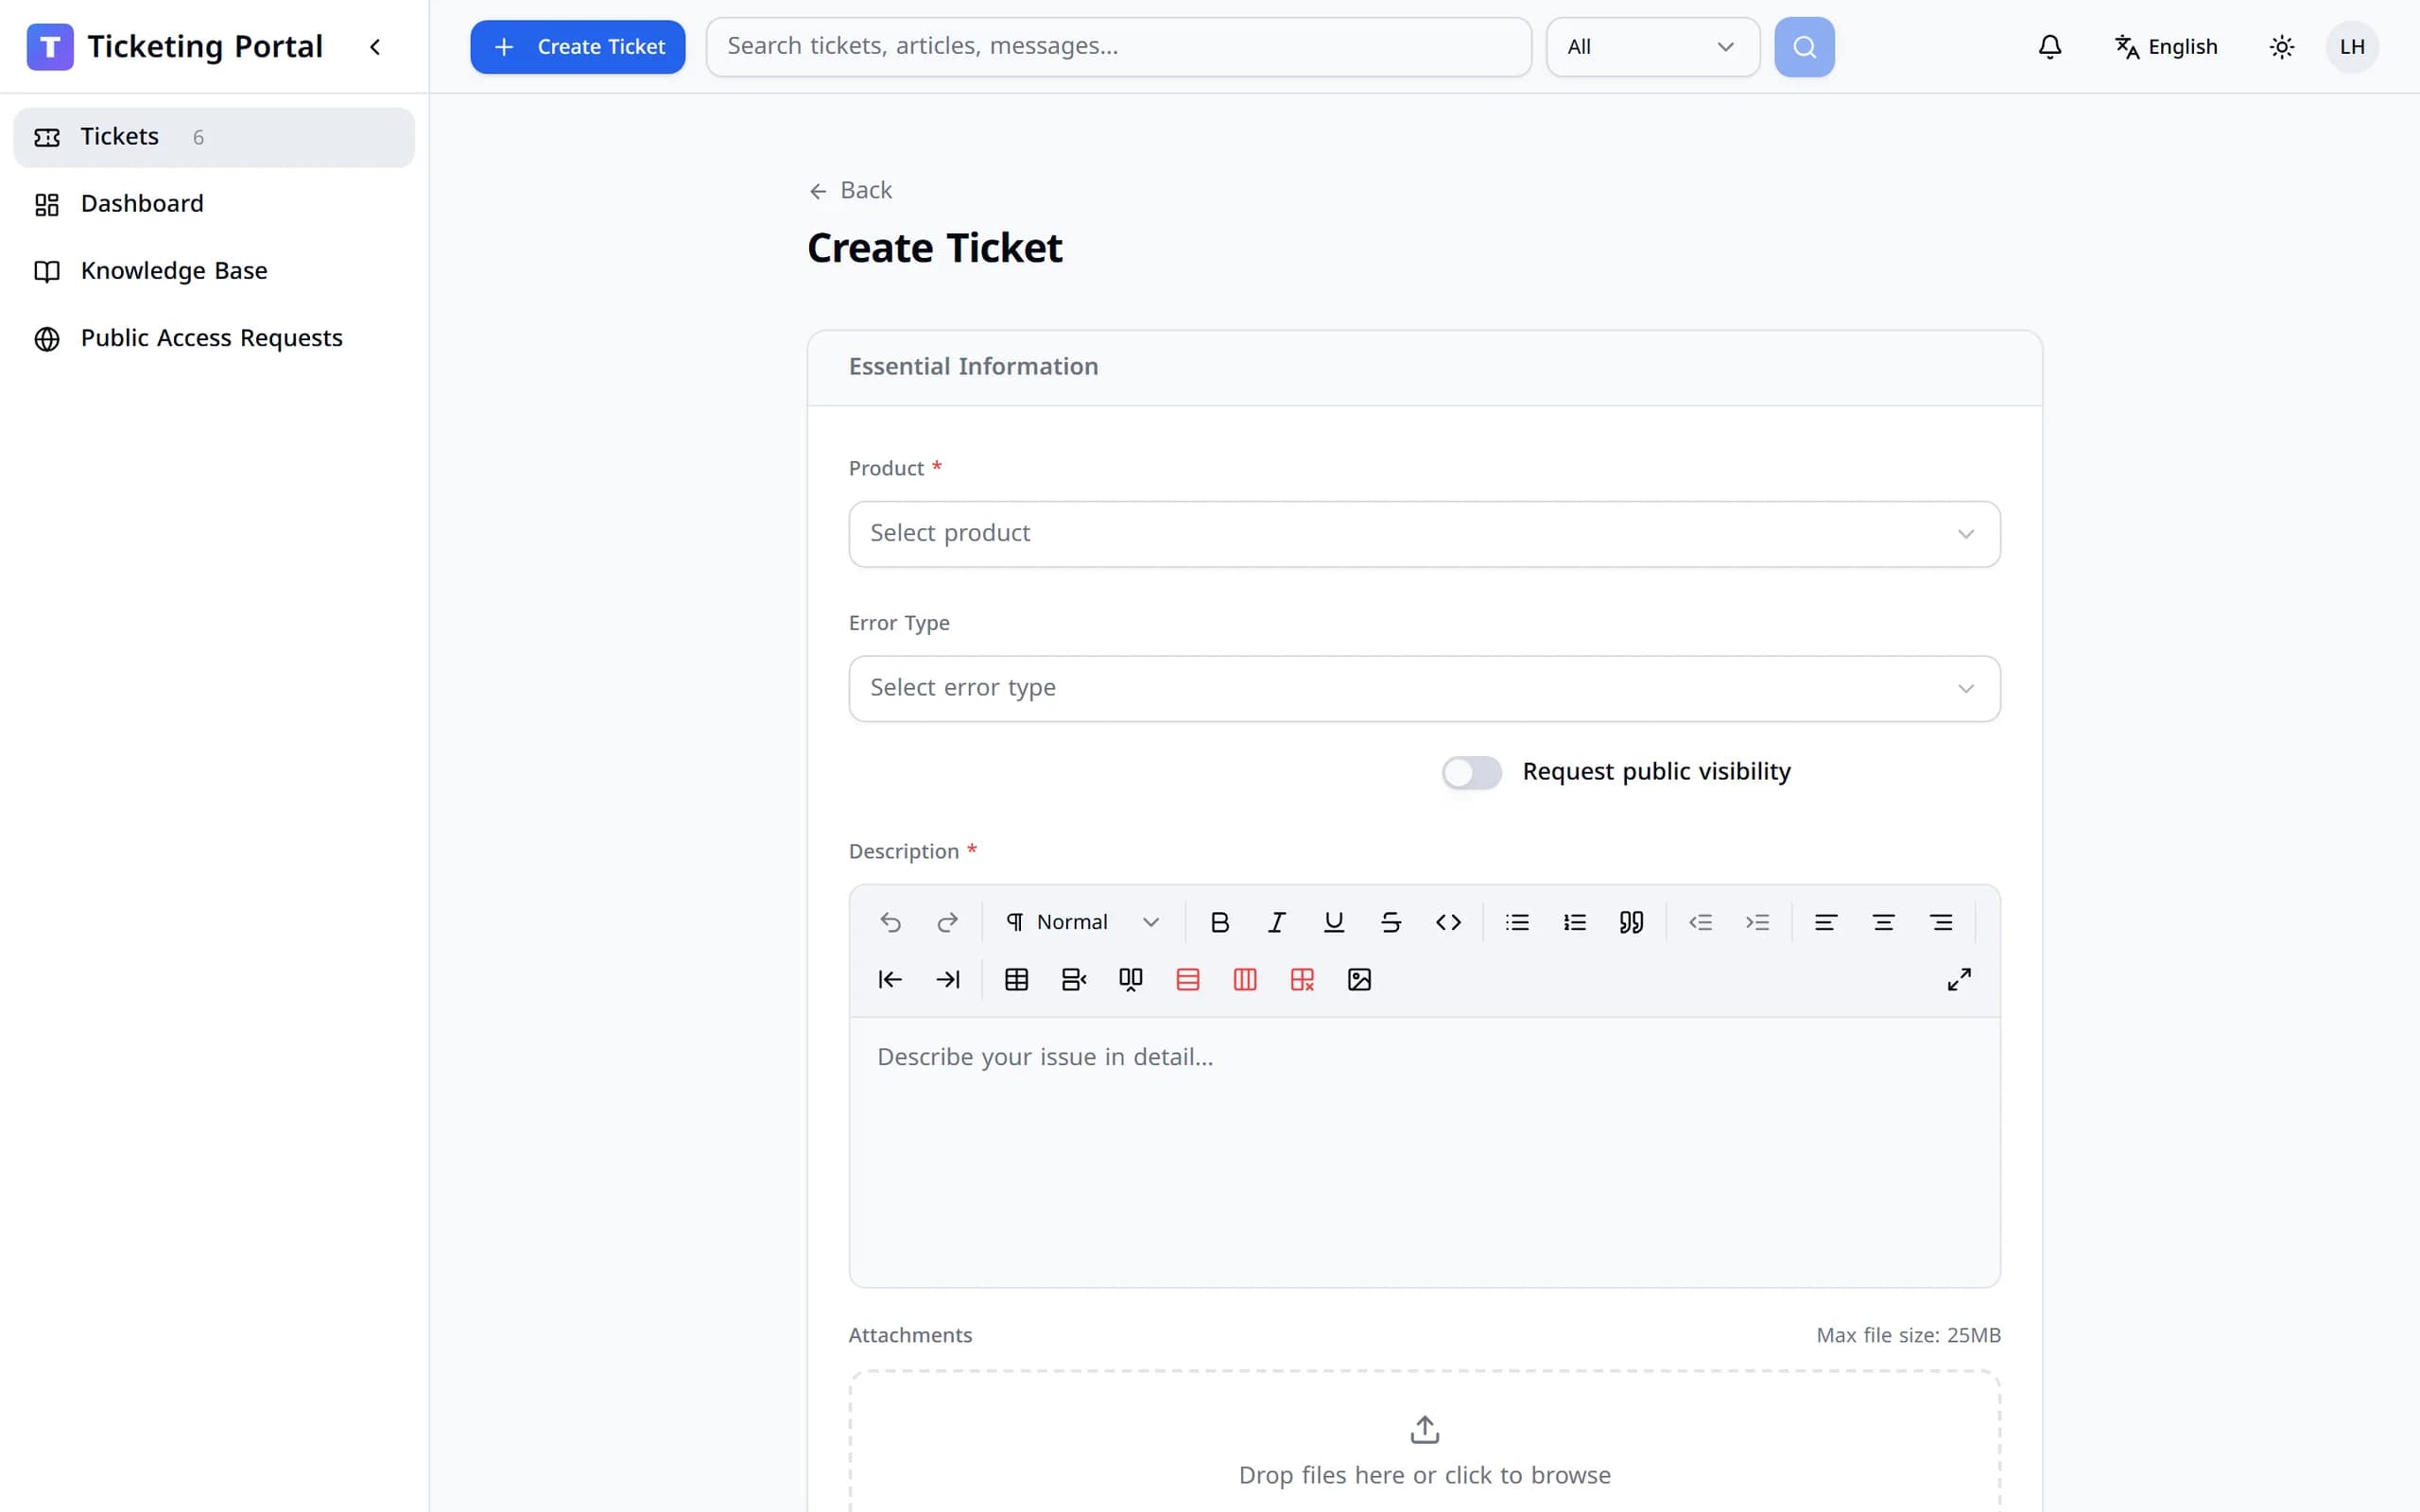Align text center
Viewport: 2420px width, 1512px height.
(1883, 922)
